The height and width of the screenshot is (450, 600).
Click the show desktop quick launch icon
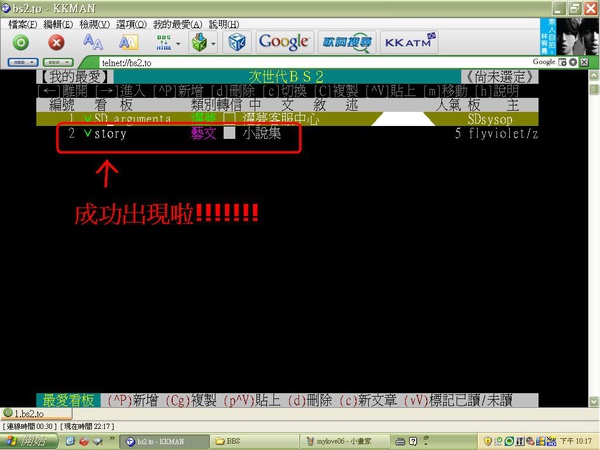pos(98,441)
